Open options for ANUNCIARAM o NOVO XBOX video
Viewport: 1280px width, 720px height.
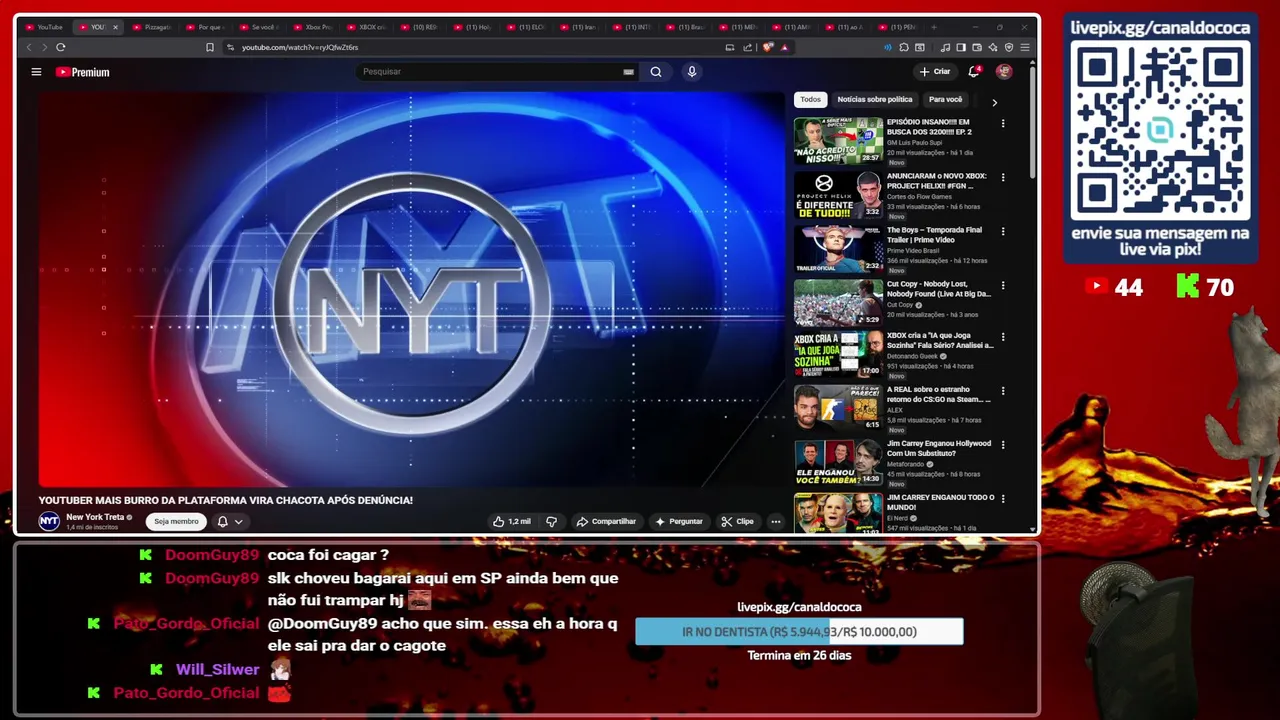point(1003,178)
